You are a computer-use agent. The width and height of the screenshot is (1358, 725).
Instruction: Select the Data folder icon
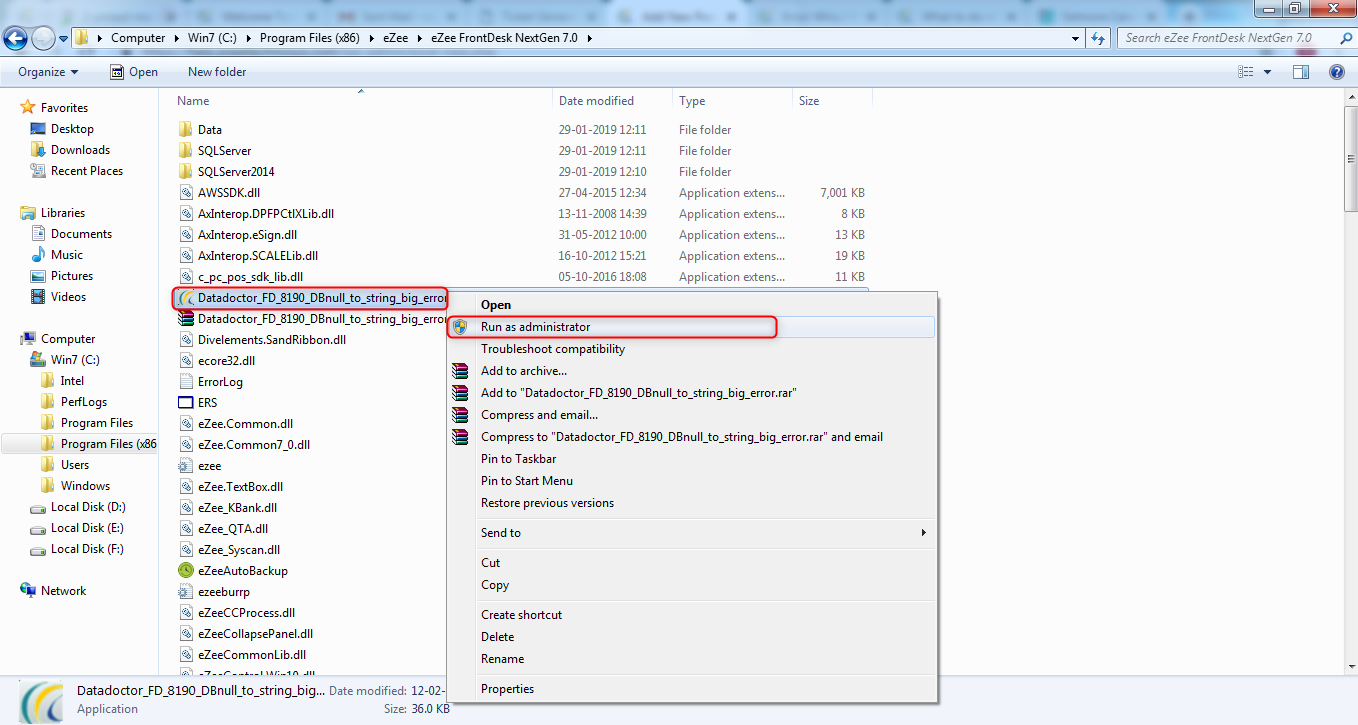[x=185, y=130]
